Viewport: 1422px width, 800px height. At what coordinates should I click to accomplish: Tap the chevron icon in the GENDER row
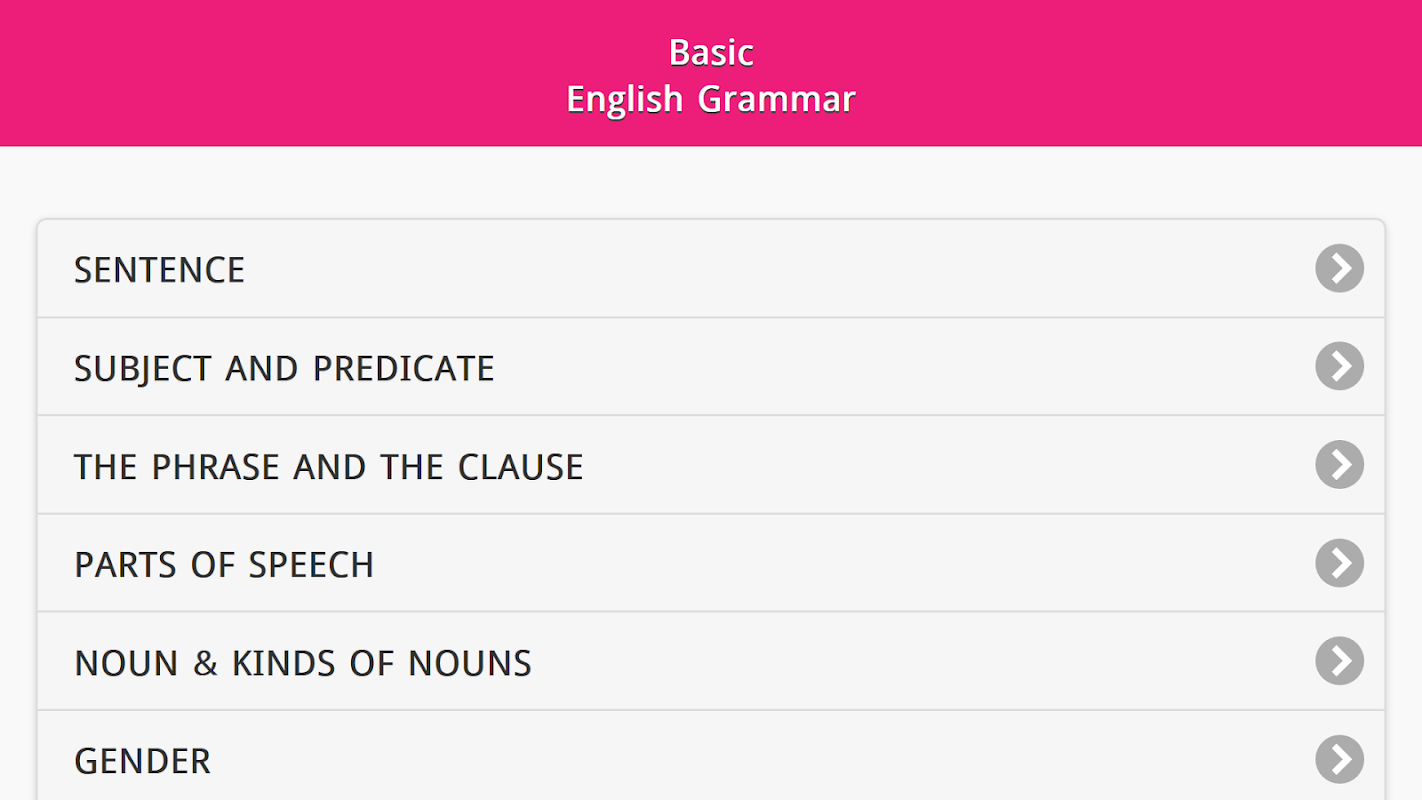click(1339, 759)
